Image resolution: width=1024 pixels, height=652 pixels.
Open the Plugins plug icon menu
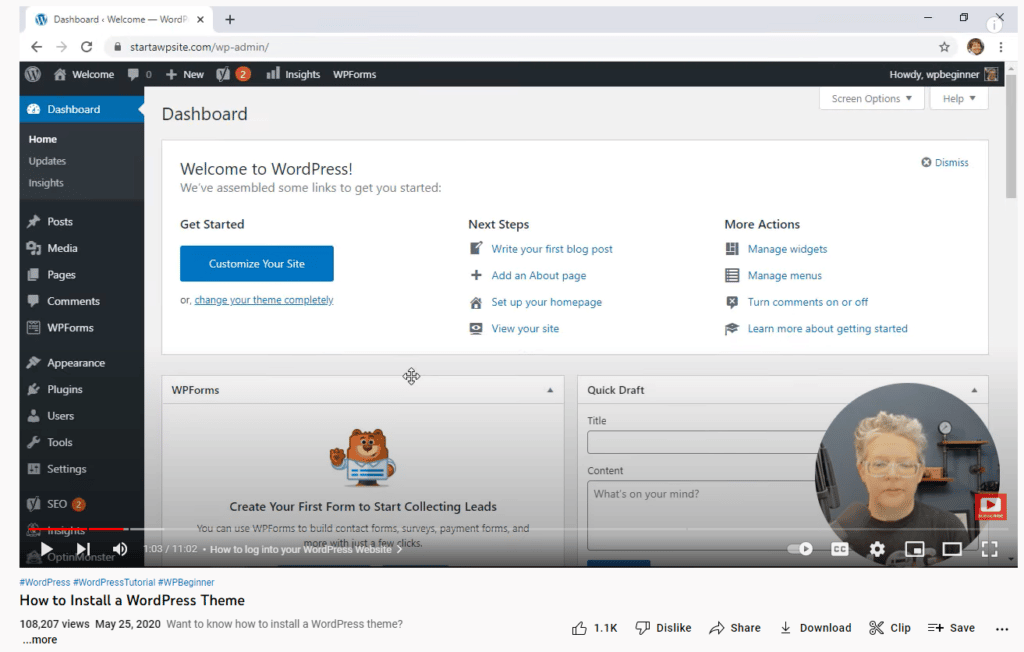point(33,389)
